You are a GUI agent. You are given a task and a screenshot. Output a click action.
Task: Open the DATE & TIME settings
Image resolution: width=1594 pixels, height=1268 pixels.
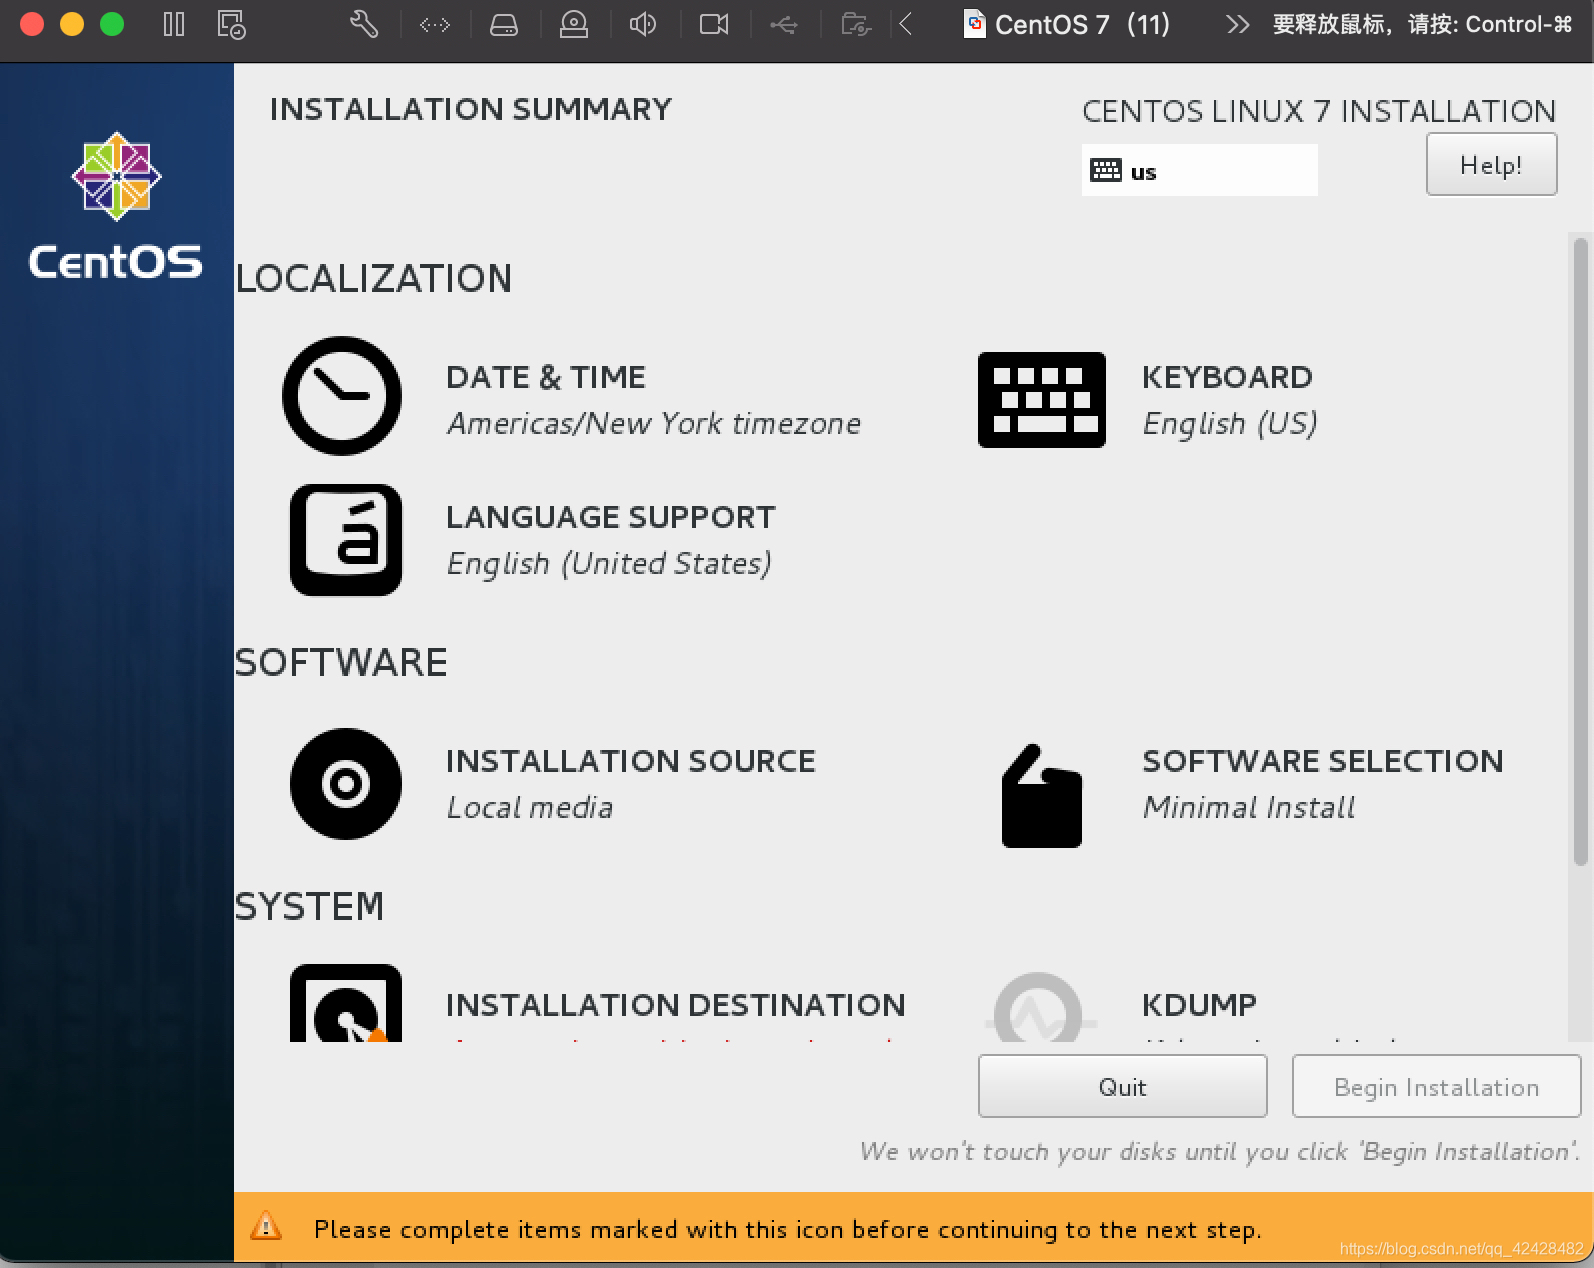[x=546, y=377]
